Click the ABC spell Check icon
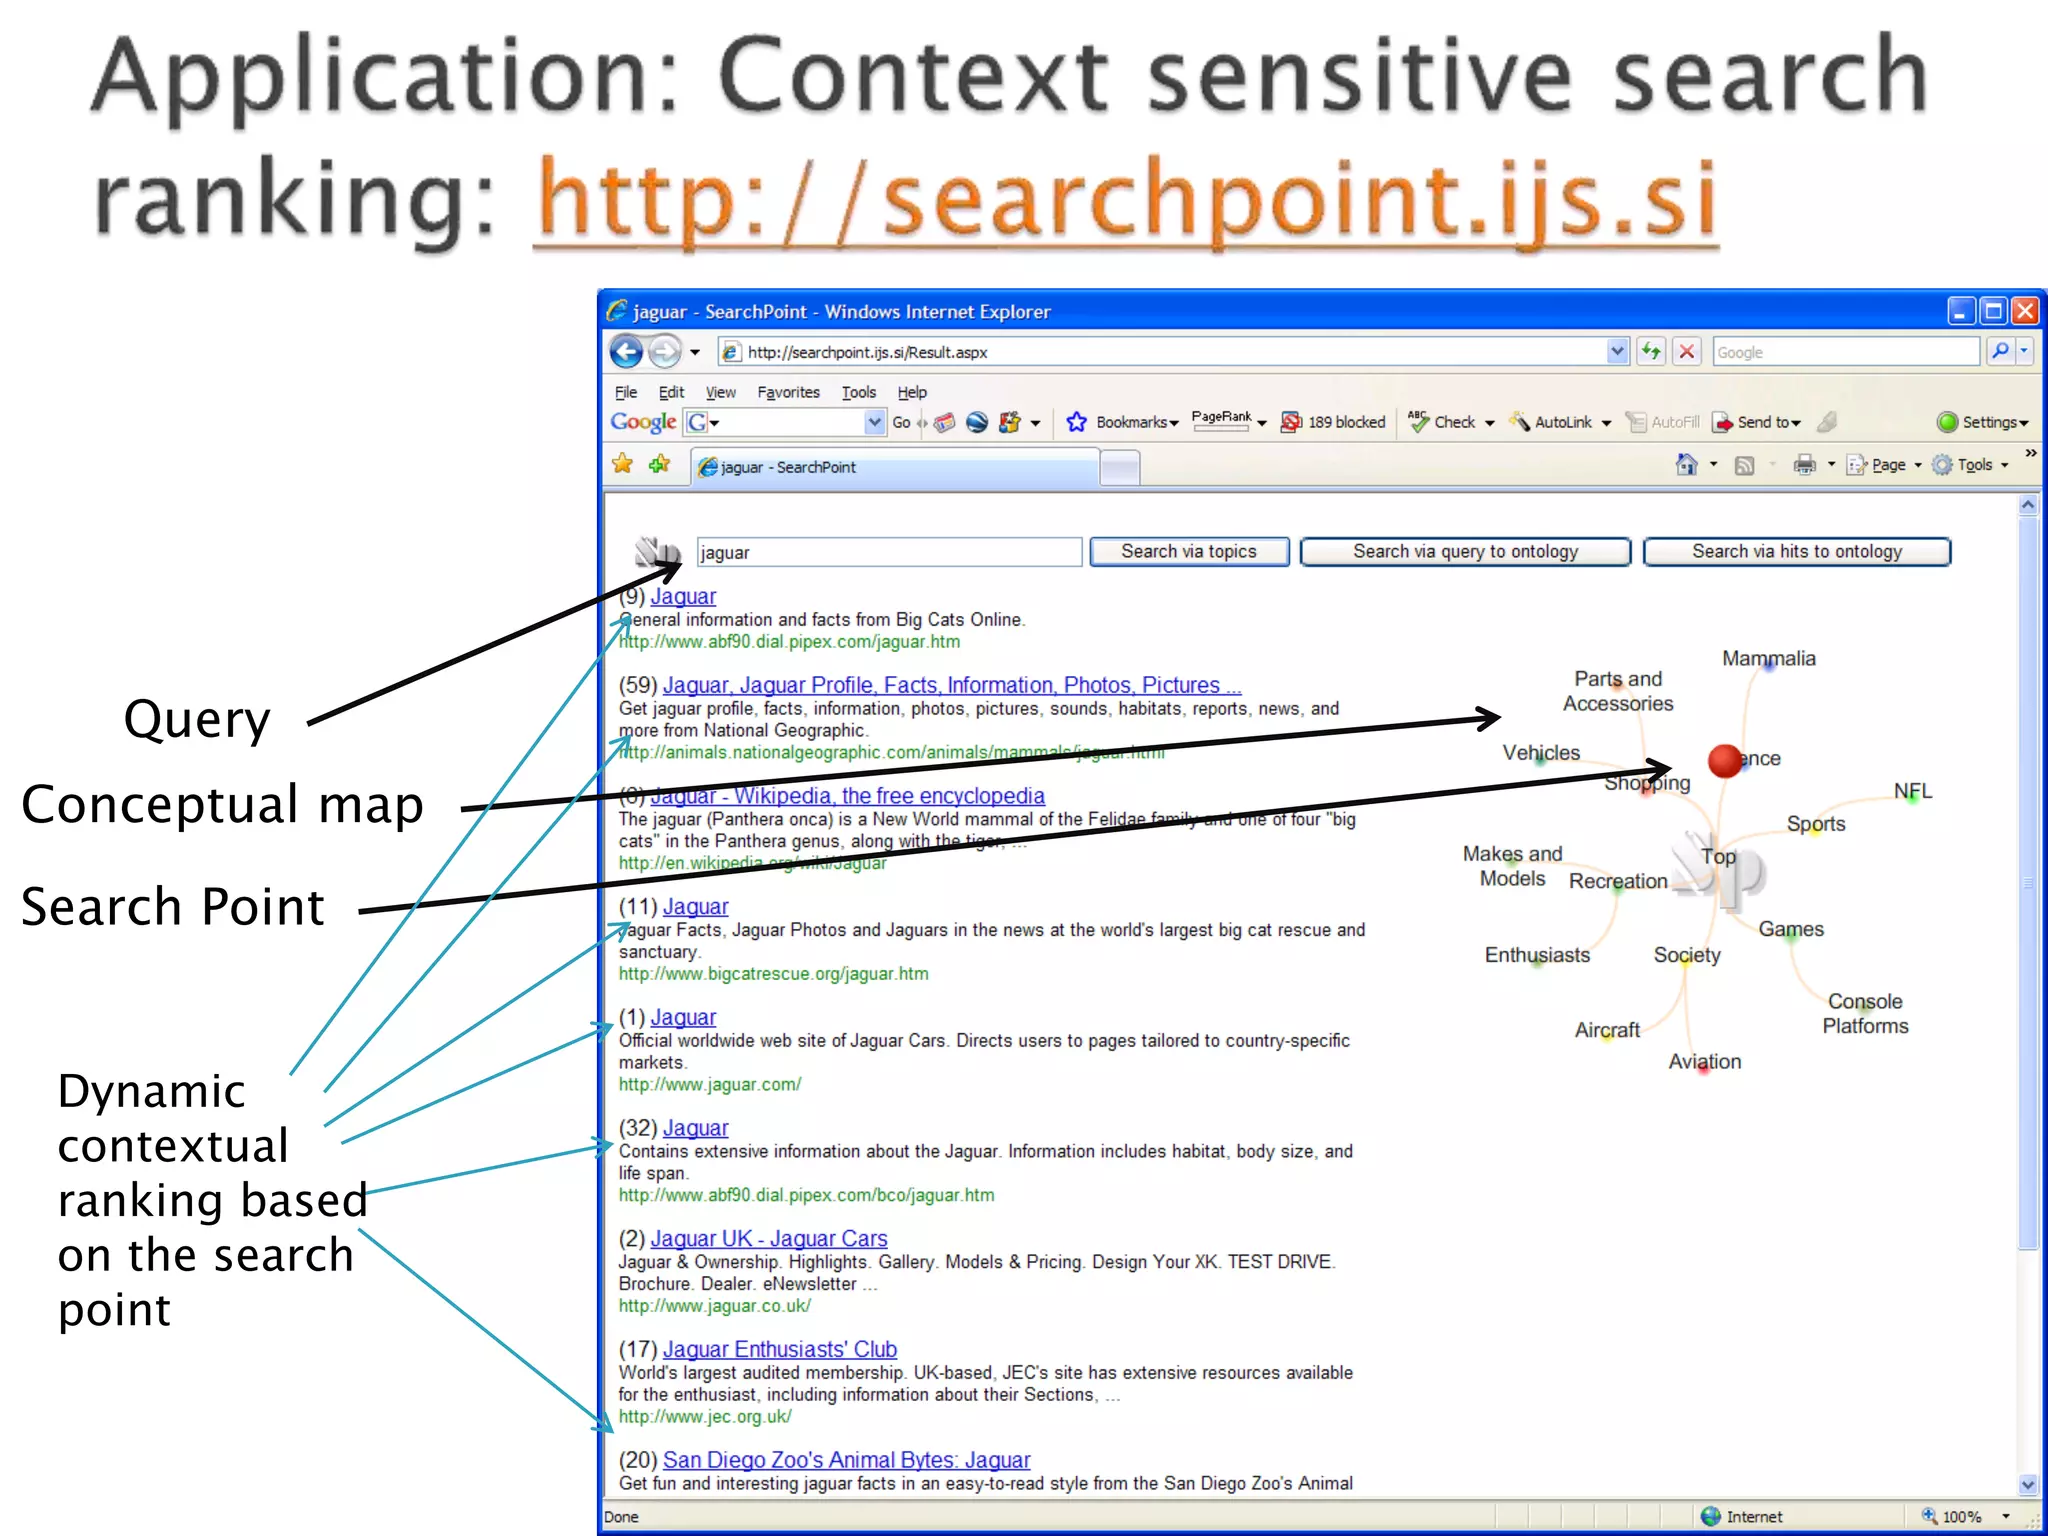This screenshot has width=2048, height=1536. coord(1418,422)
